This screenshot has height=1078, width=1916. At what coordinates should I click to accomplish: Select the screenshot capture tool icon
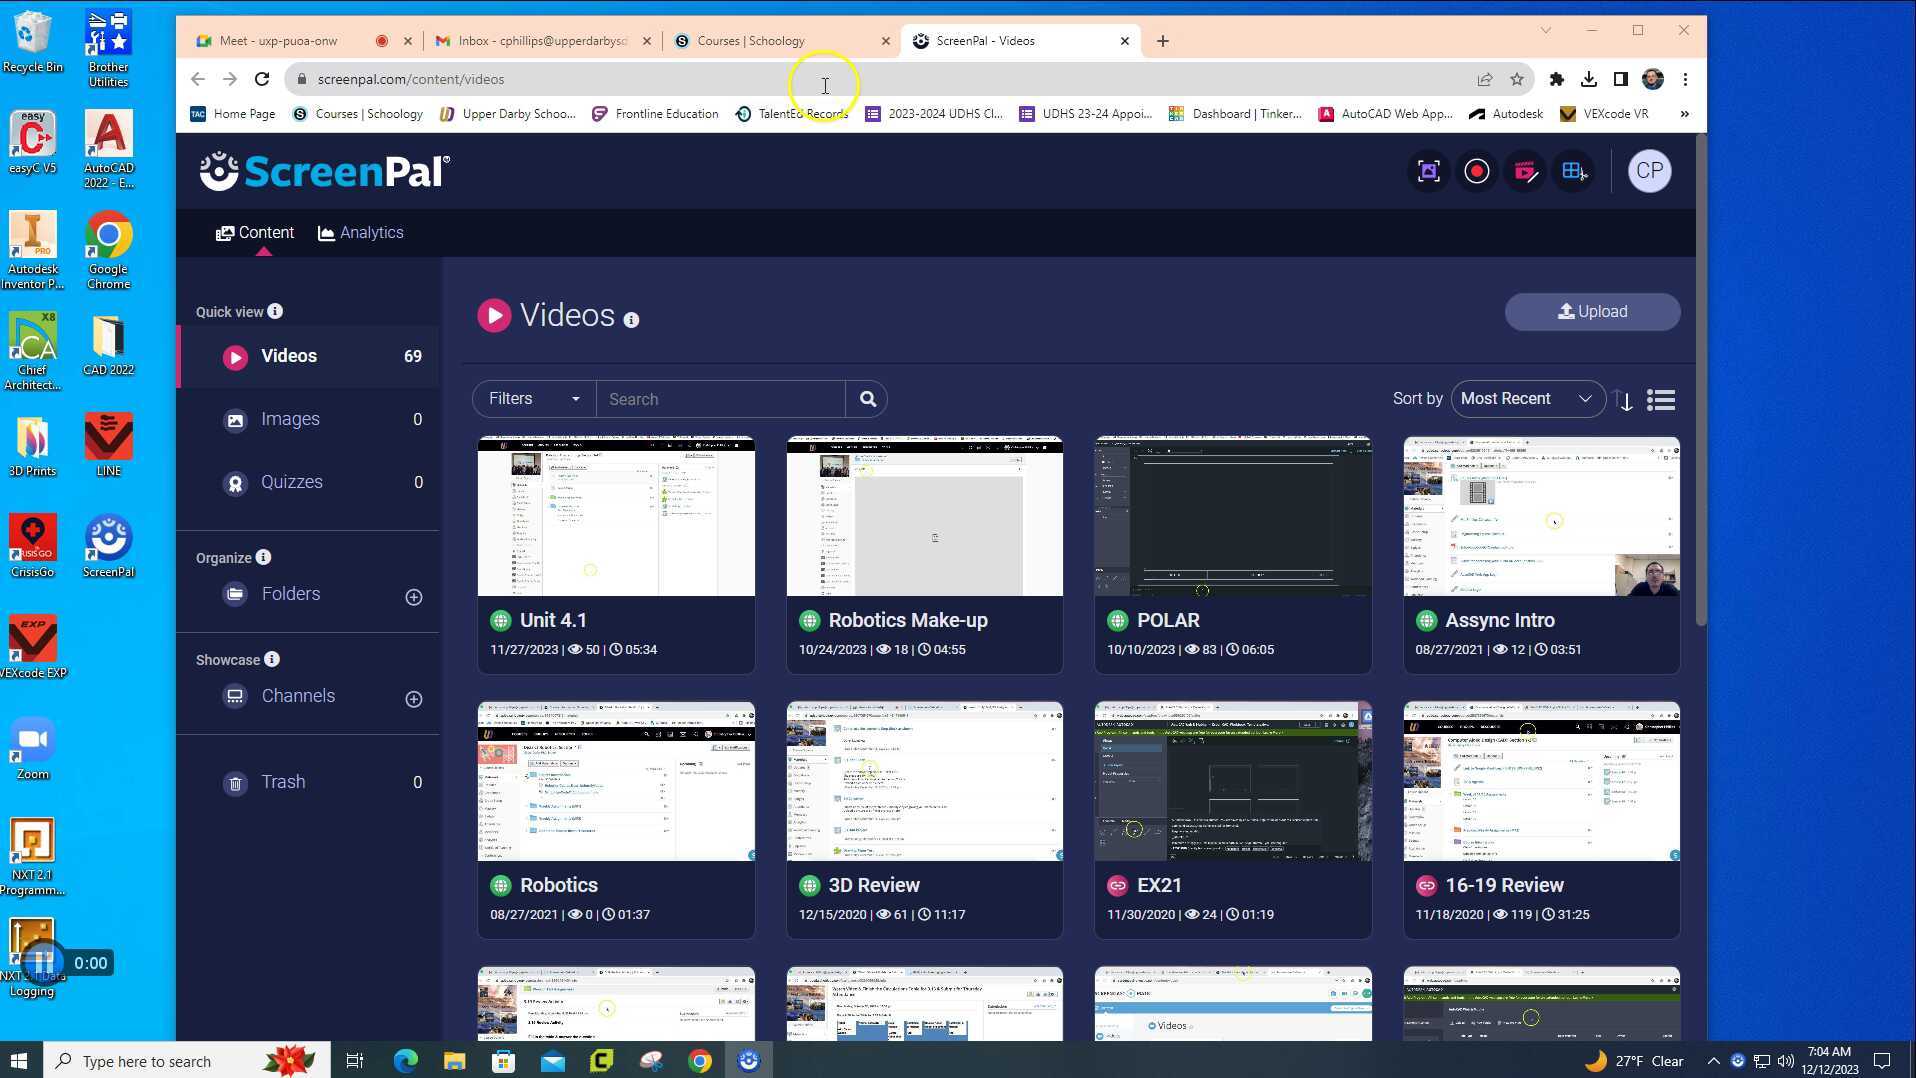1428,171
